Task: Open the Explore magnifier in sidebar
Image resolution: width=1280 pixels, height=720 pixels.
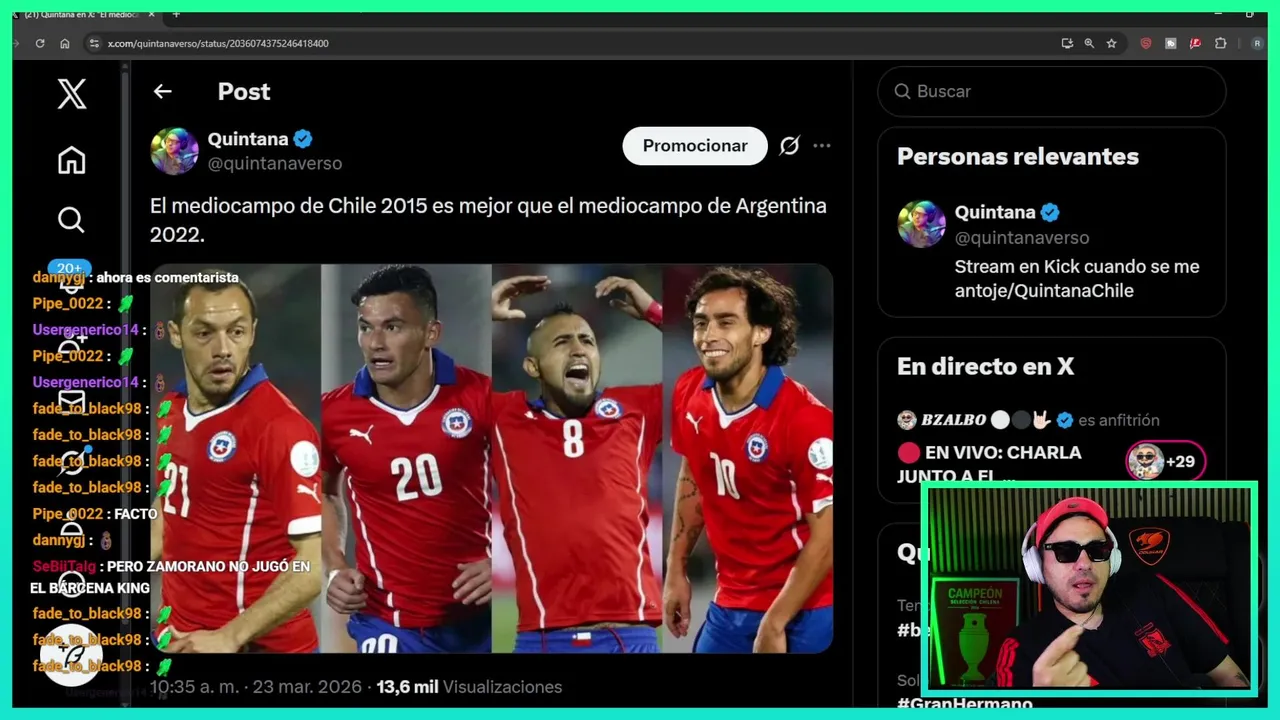Action: point(71,219)
